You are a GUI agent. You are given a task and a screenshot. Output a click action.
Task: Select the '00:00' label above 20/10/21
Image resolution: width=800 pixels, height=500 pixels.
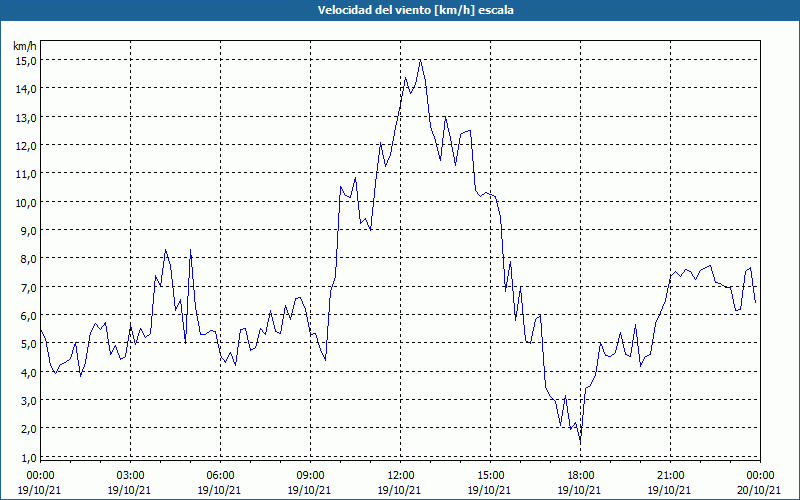tap(760, 476)
